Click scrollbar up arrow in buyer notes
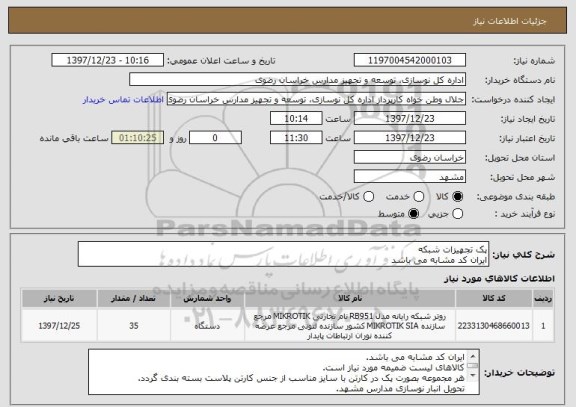This screenshot has height=407, width=576. click(473, 356)
